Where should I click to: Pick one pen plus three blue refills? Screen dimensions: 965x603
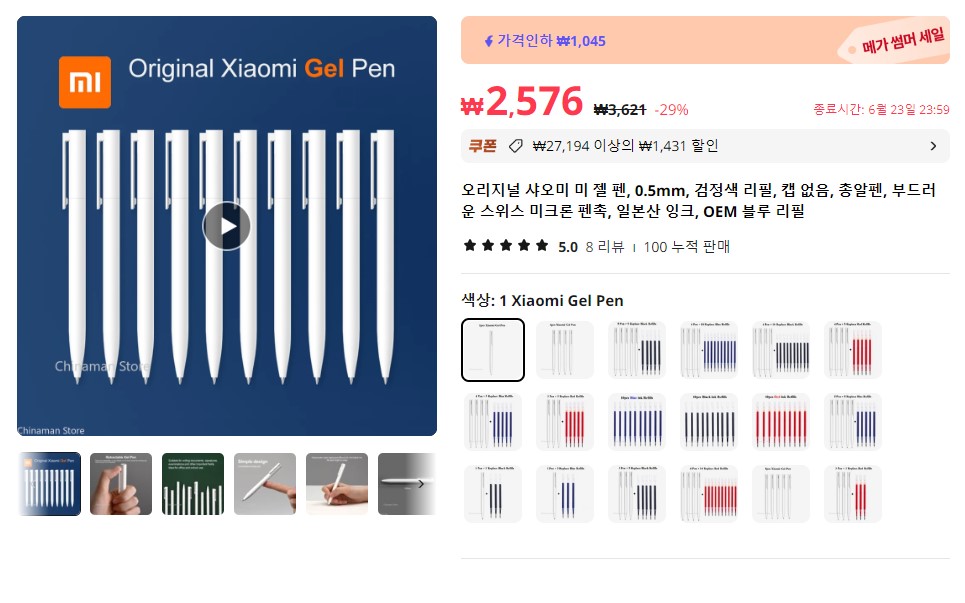(565, 493)
